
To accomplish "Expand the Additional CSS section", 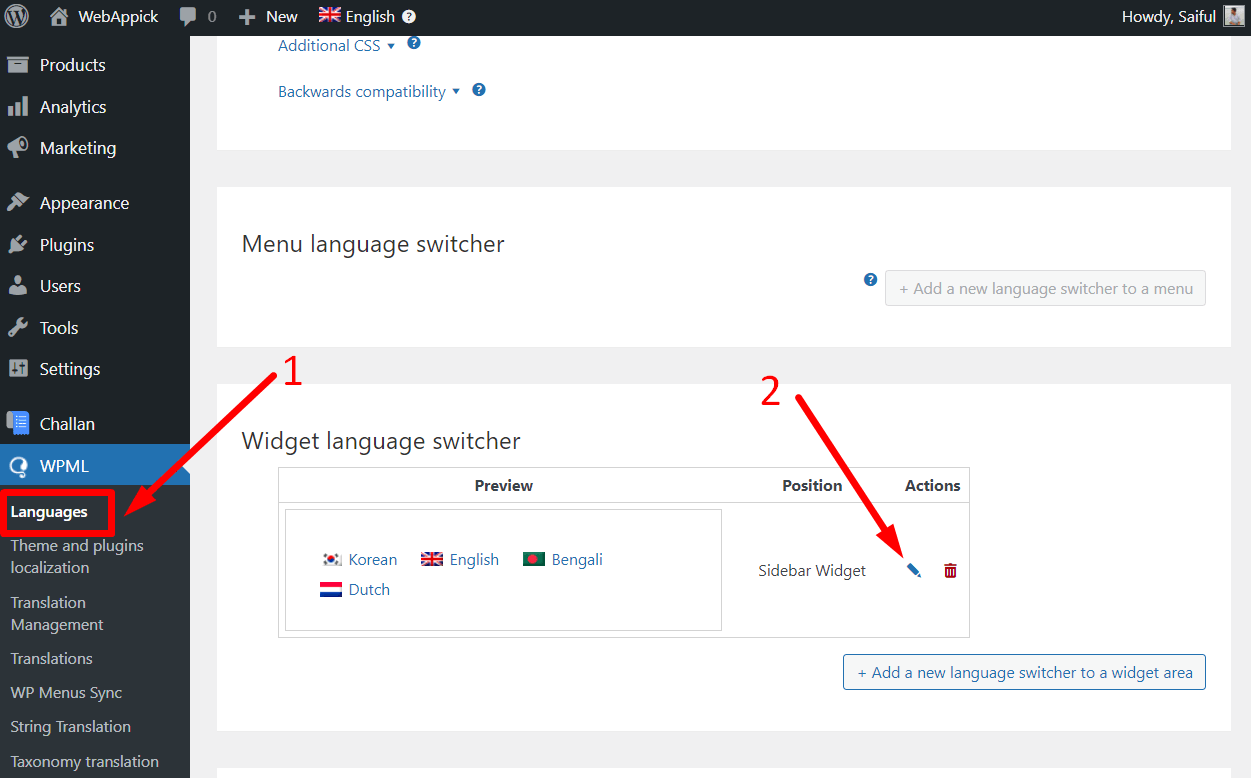I will point(337,45).
